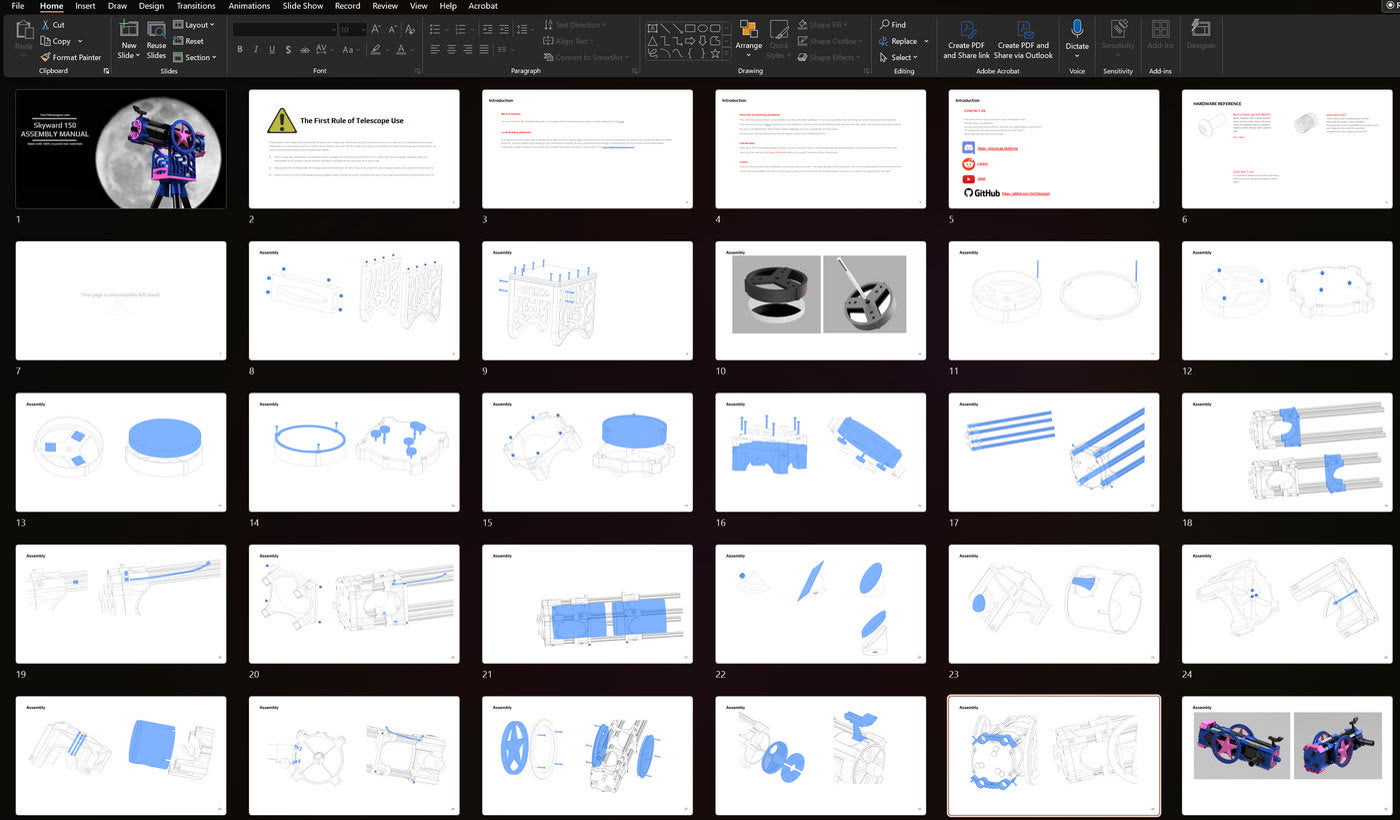Click the Cut scissors icon

45,25
